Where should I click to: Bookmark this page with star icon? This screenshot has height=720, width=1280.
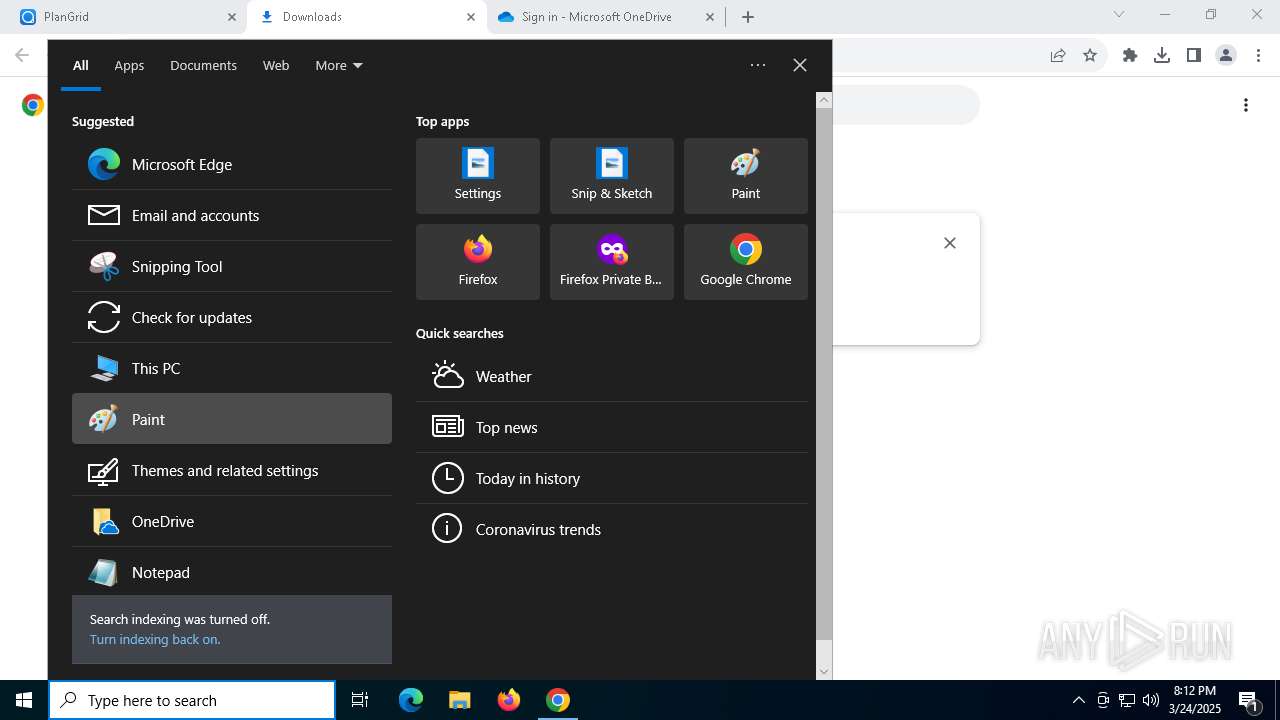coord(1090,56)
